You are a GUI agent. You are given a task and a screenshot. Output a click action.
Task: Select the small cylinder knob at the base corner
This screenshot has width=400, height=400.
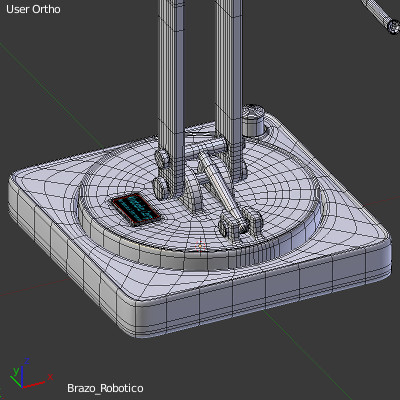coord(254,121)
